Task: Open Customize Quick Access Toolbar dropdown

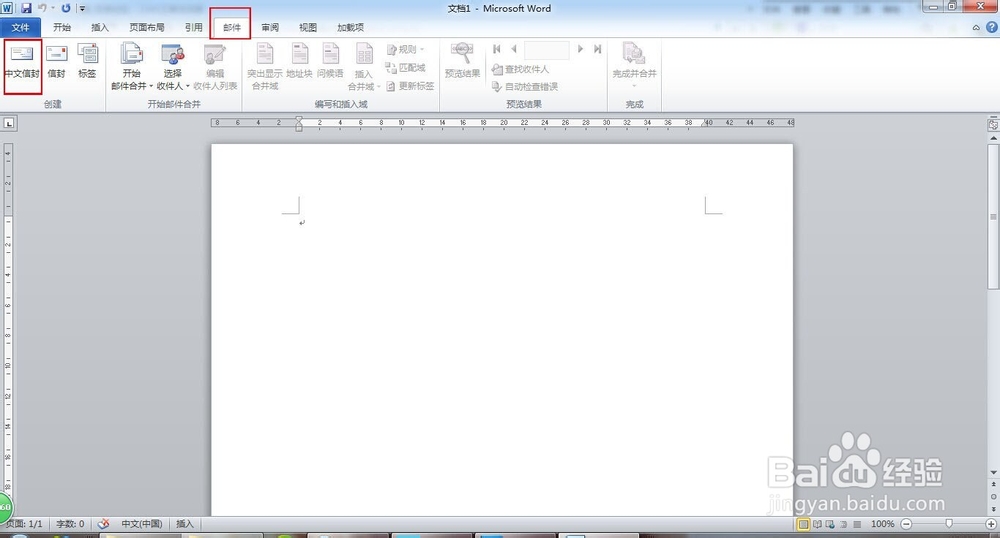Action: 82,8
